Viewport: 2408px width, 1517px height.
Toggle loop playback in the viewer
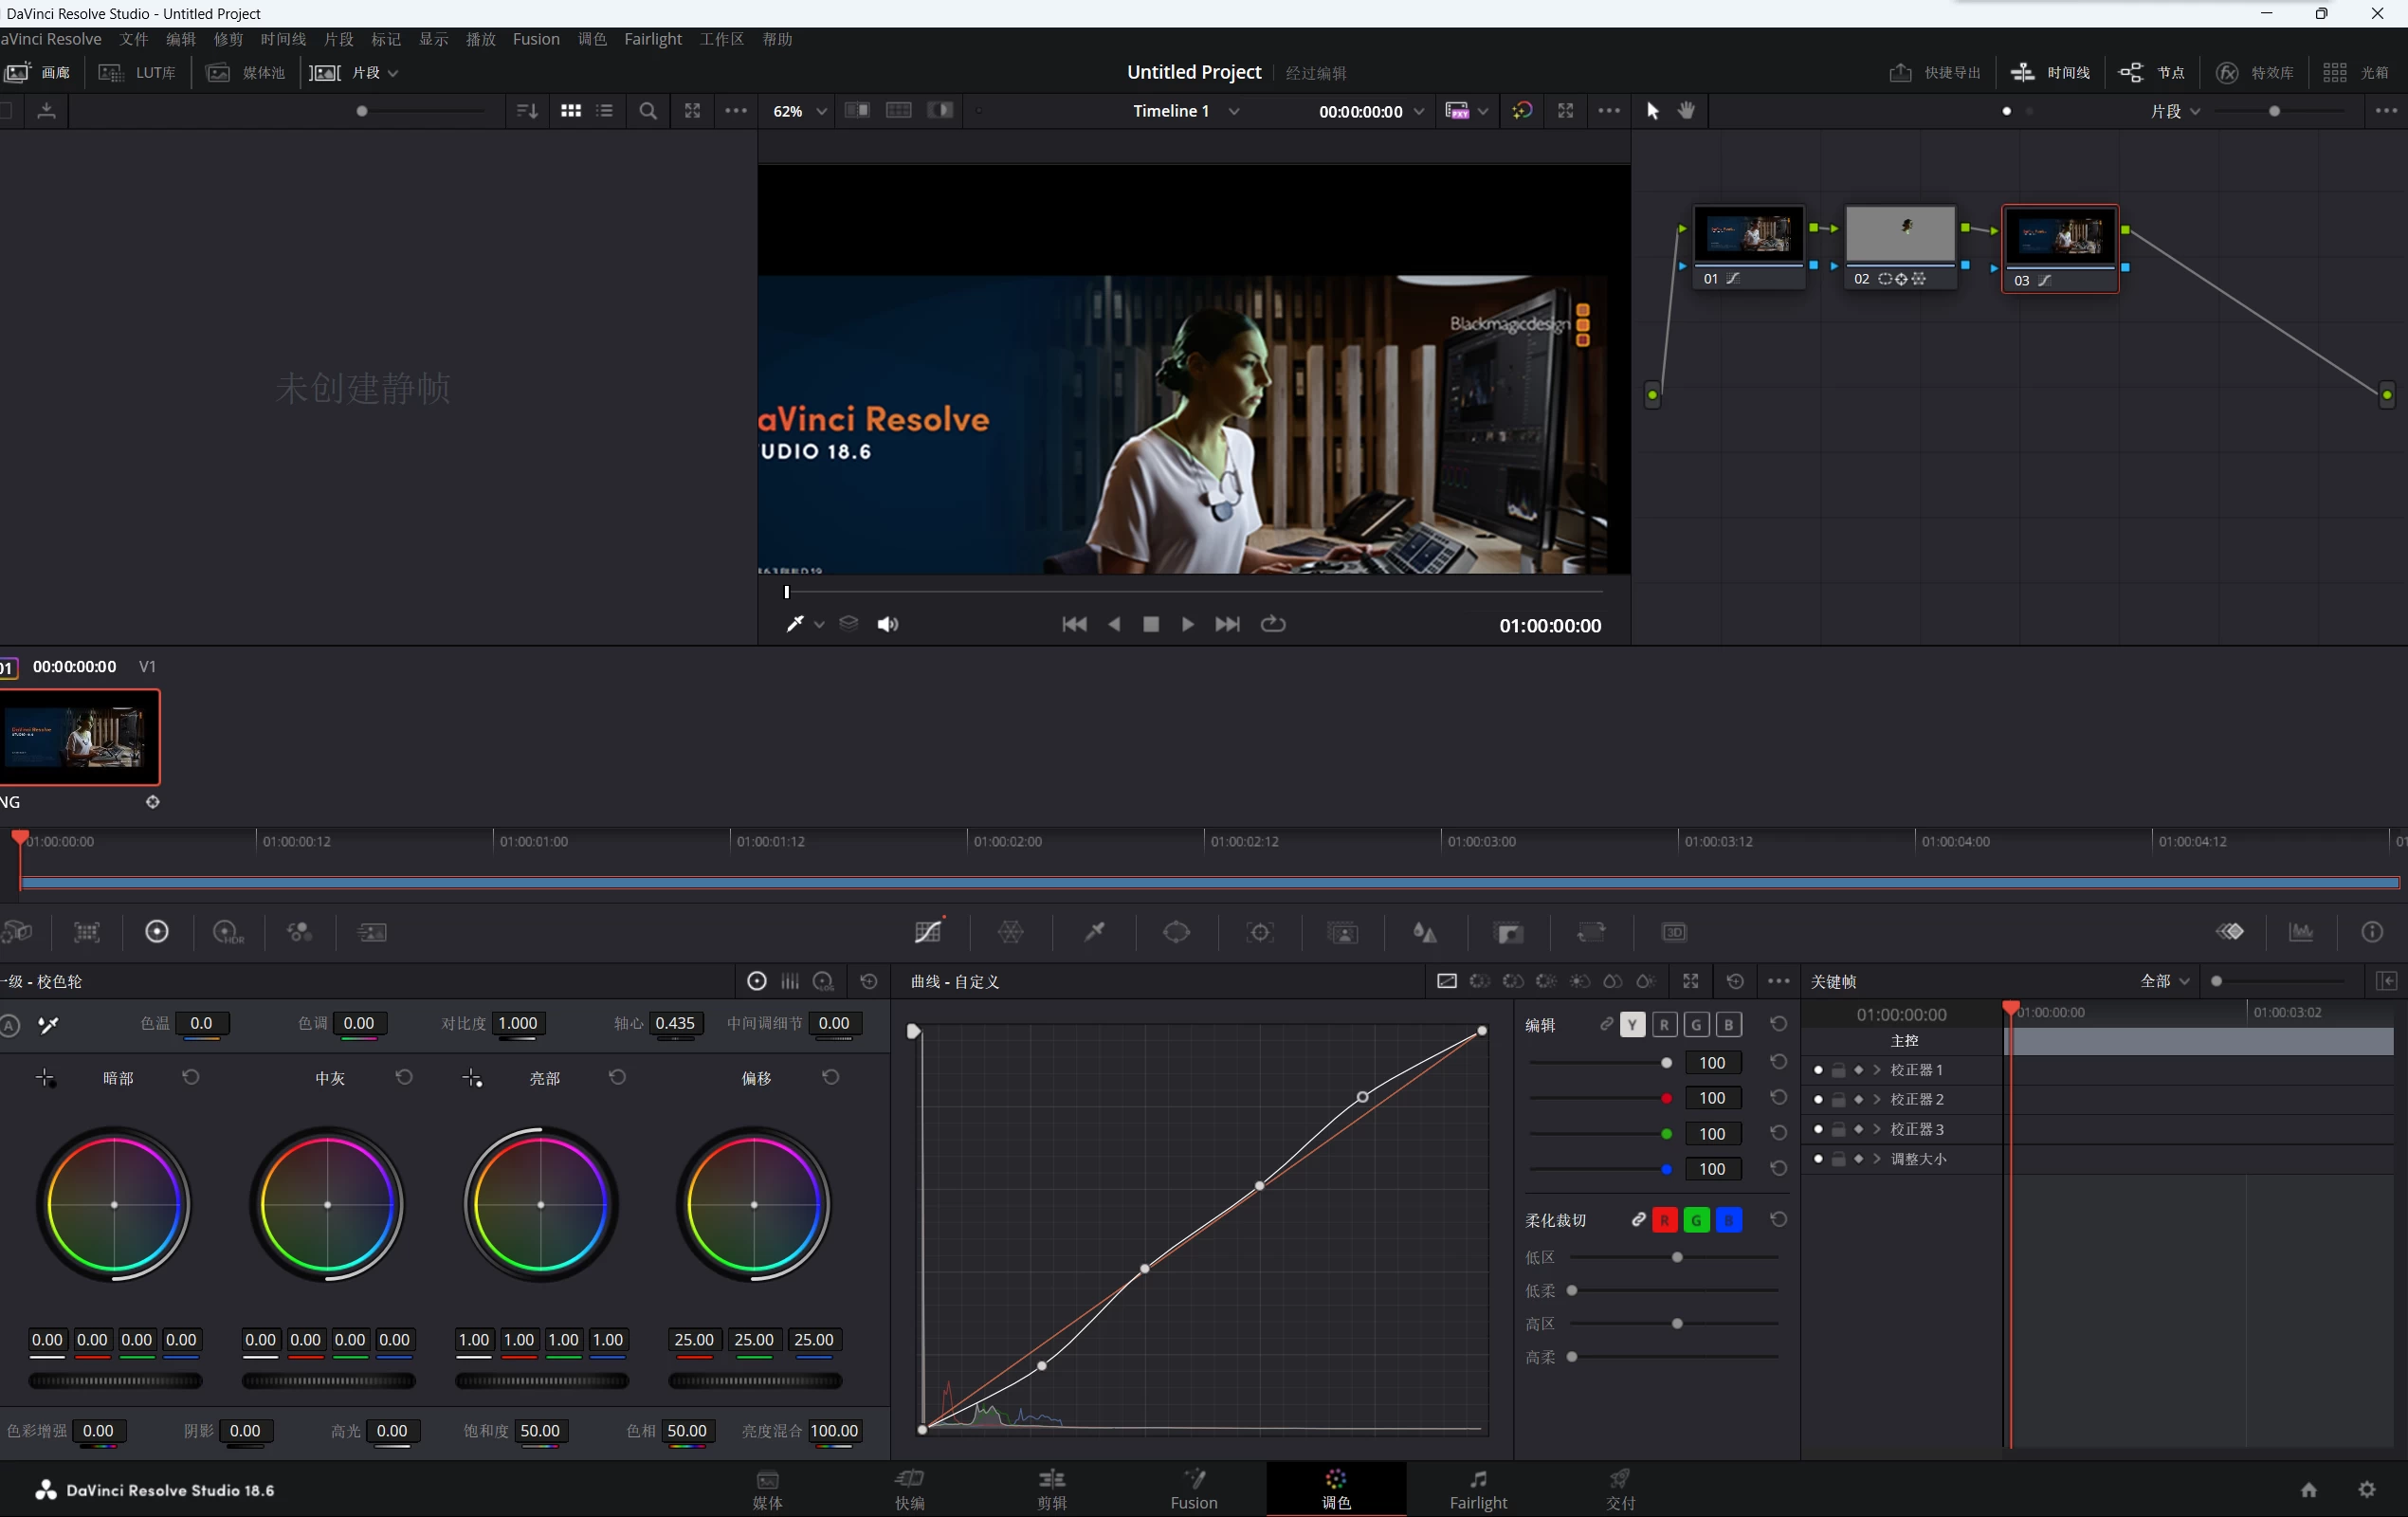(1273, 624)
